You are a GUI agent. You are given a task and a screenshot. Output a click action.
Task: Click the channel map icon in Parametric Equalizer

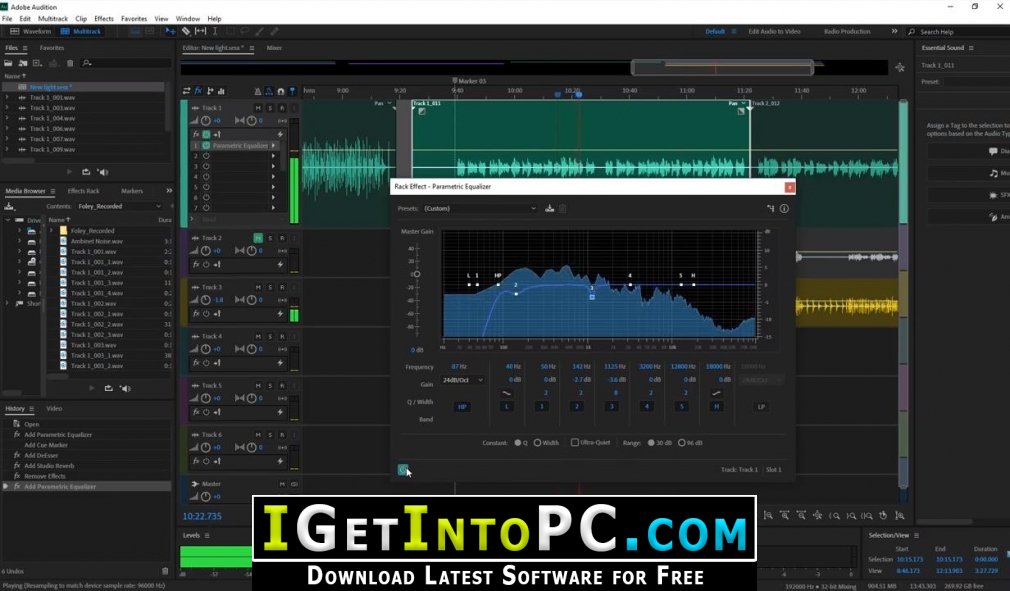(770, 208)
